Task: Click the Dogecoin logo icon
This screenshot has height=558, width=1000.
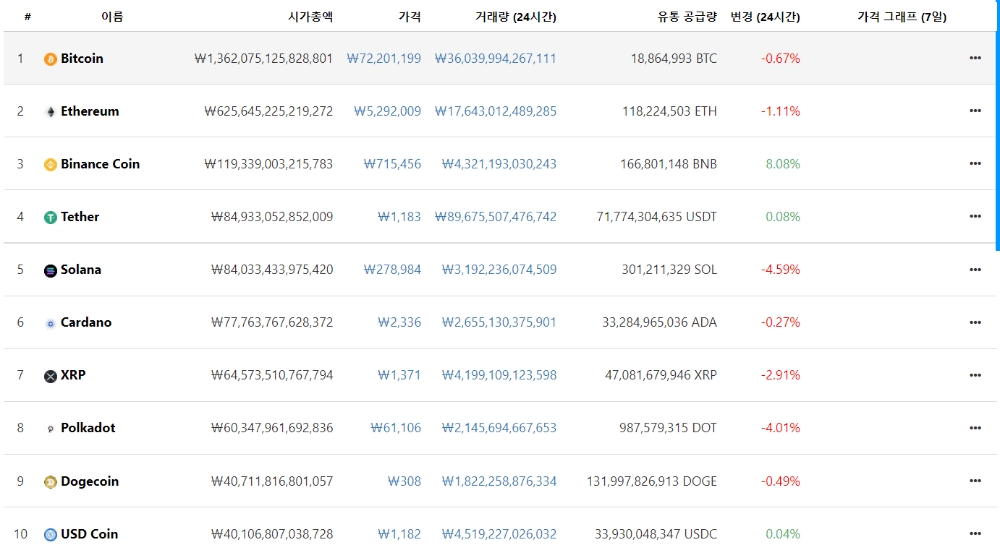Action: click(50, 482)
